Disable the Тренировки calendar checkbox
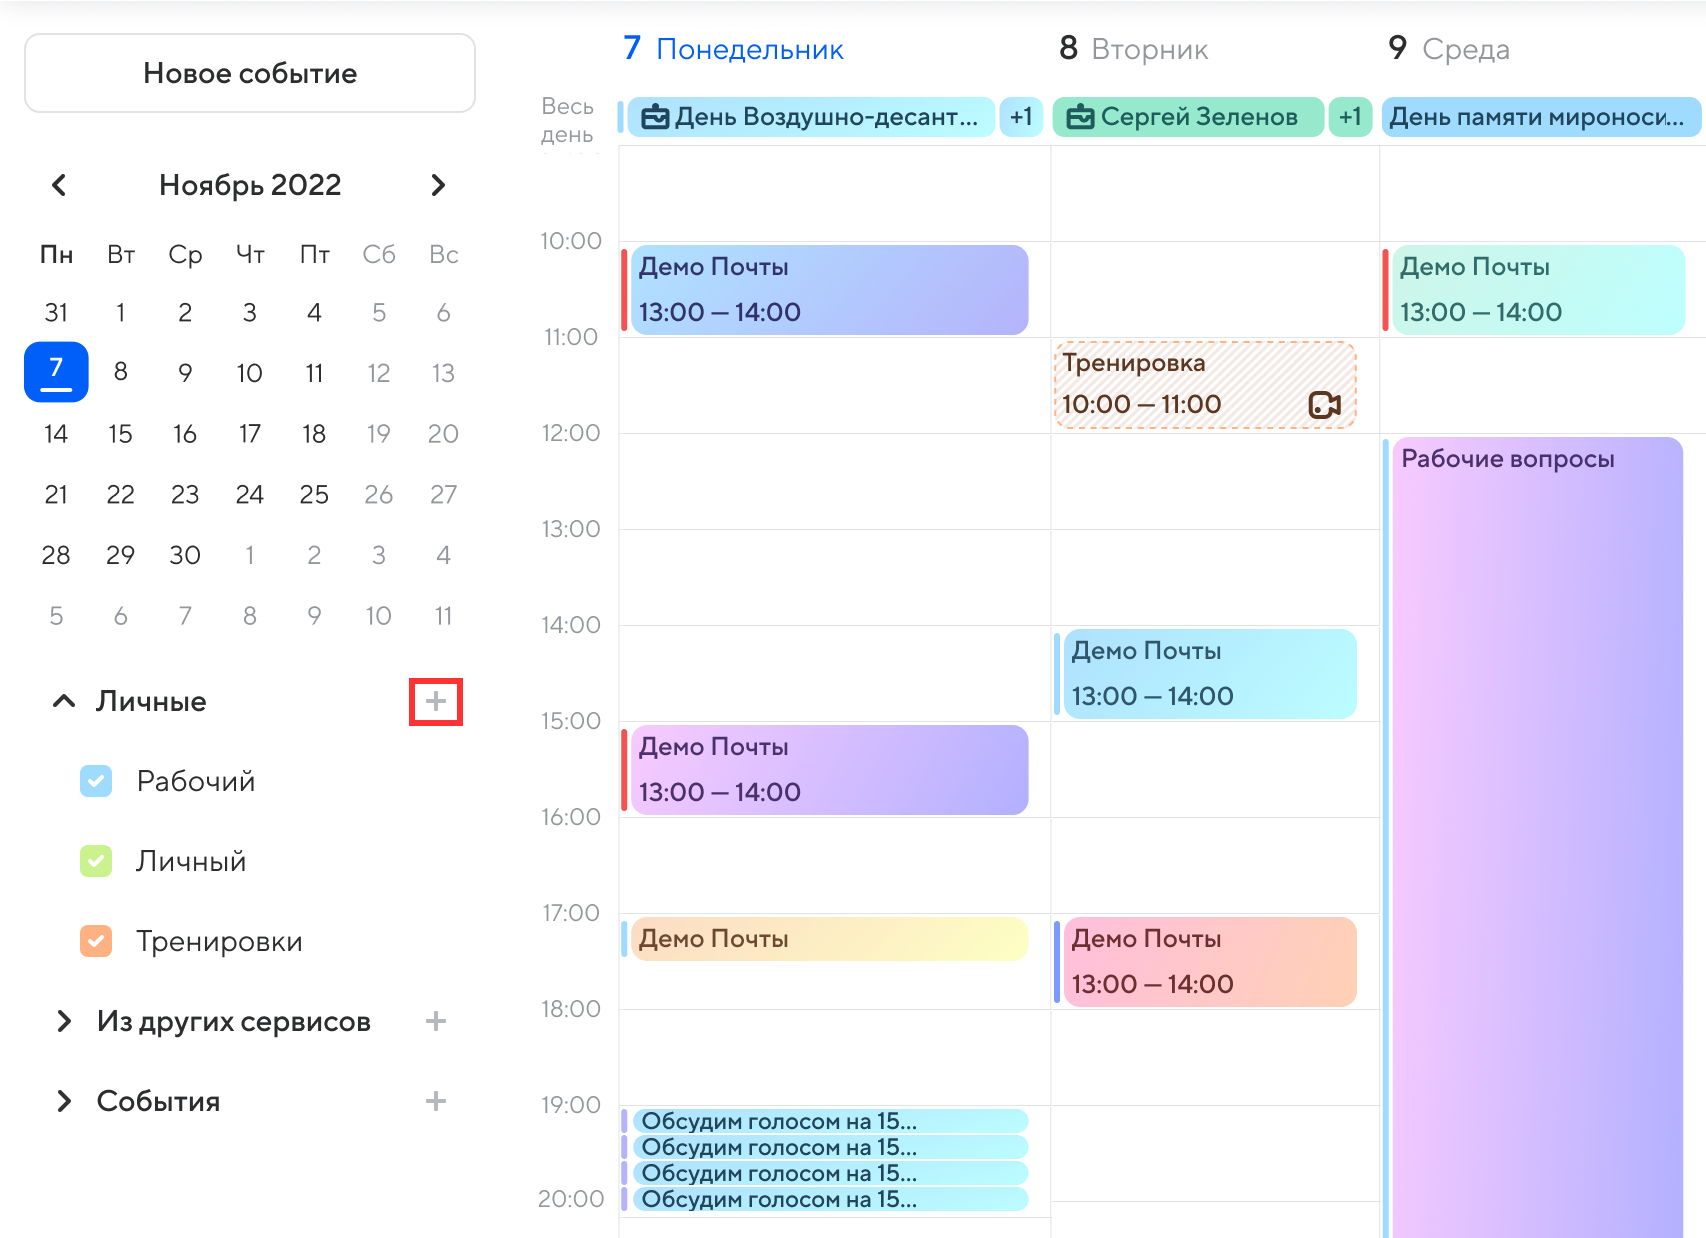Screen dimensions: 1706x1238 click(x=96, y=941)
